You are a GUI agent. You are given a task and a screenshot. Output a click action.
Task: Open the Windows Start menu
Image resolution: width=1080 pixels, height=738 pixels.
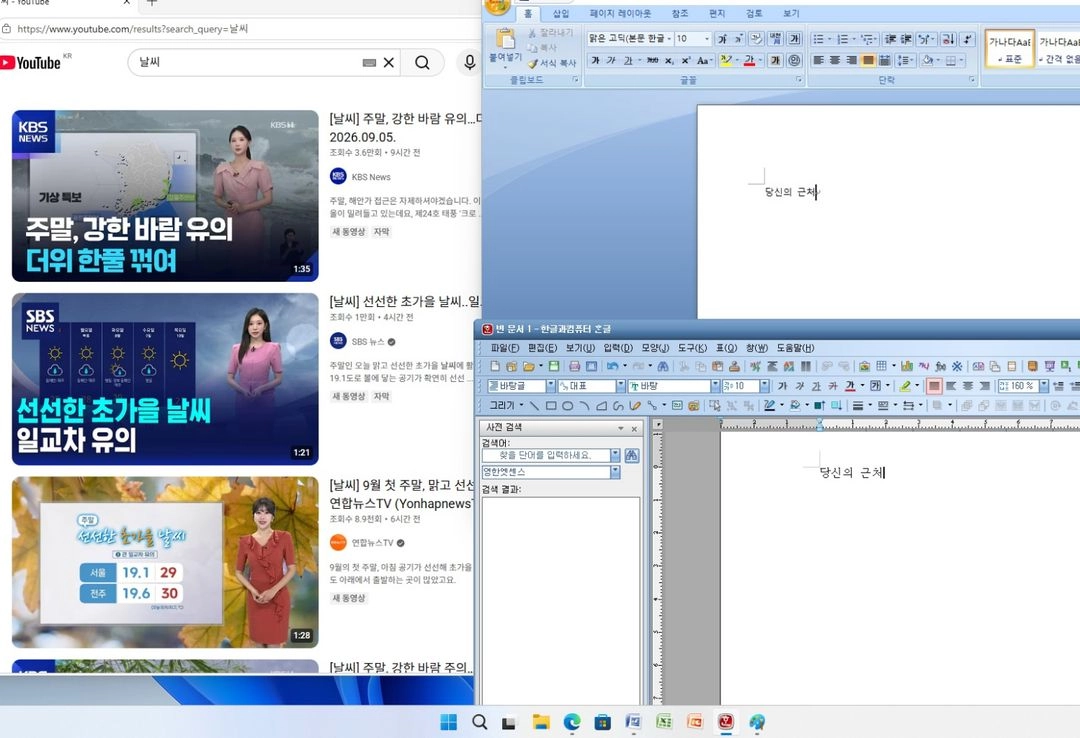tap(448, 721)
